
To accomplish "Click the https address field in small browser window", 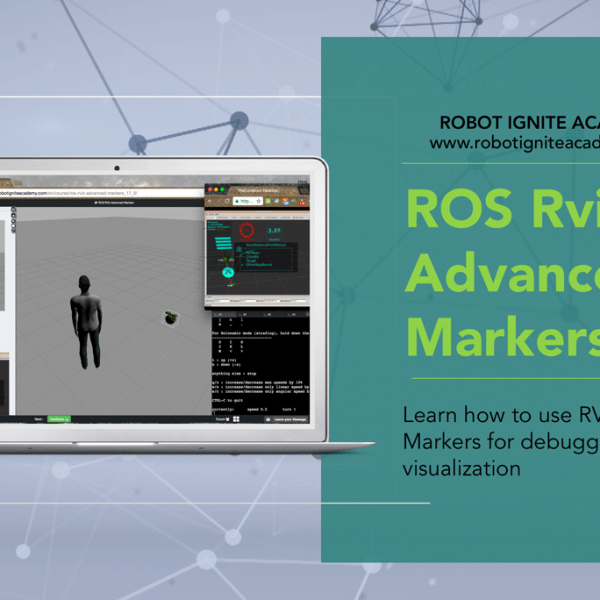I will 248,201.
